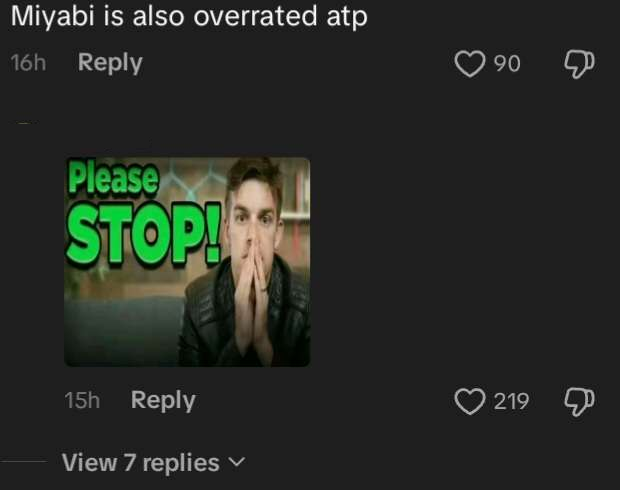This screenshot has height=490, width=620.
Task: Click the chevron beside View 7 replies
Action: pyautogui.click(x=237, y=462)
